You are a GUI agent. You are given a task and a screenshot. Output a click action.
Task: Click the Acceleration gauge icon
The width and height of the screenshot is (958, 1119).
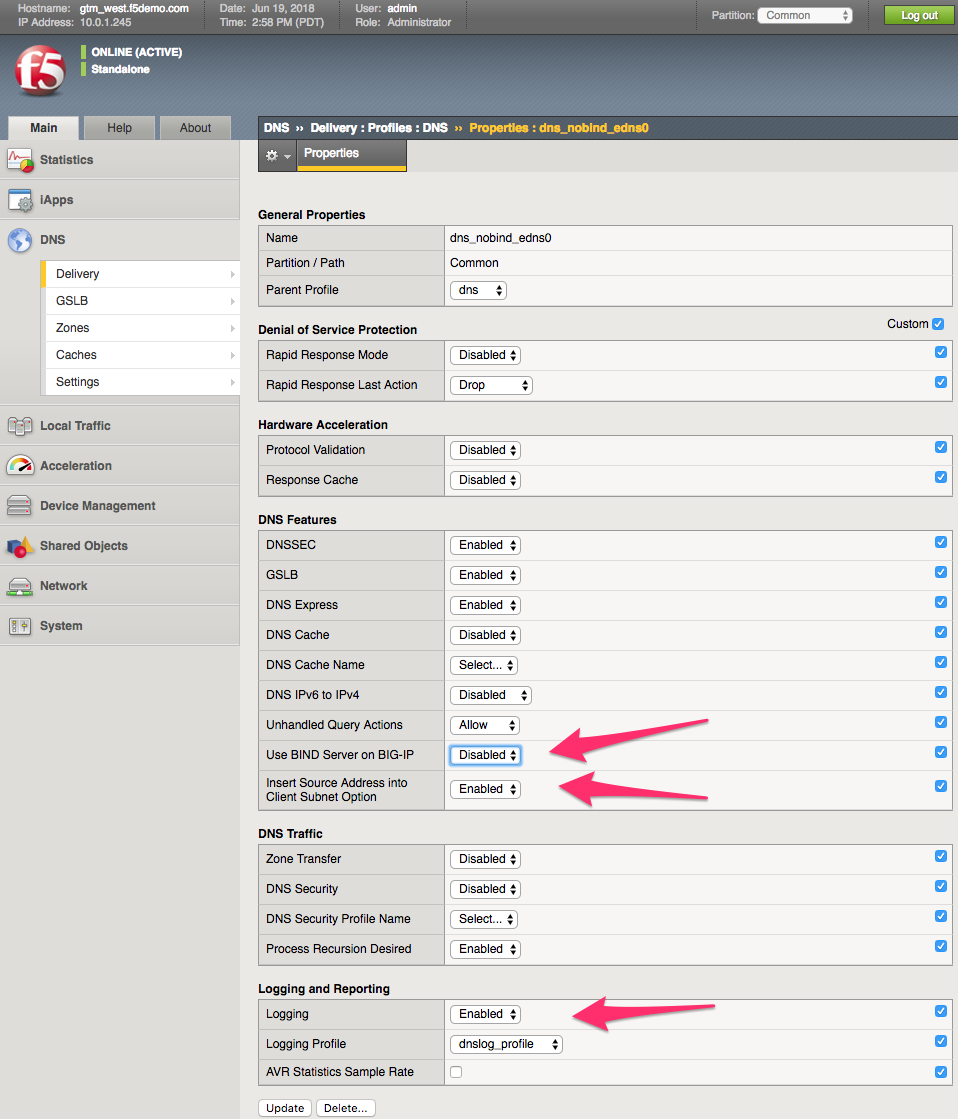click(20, 465)
